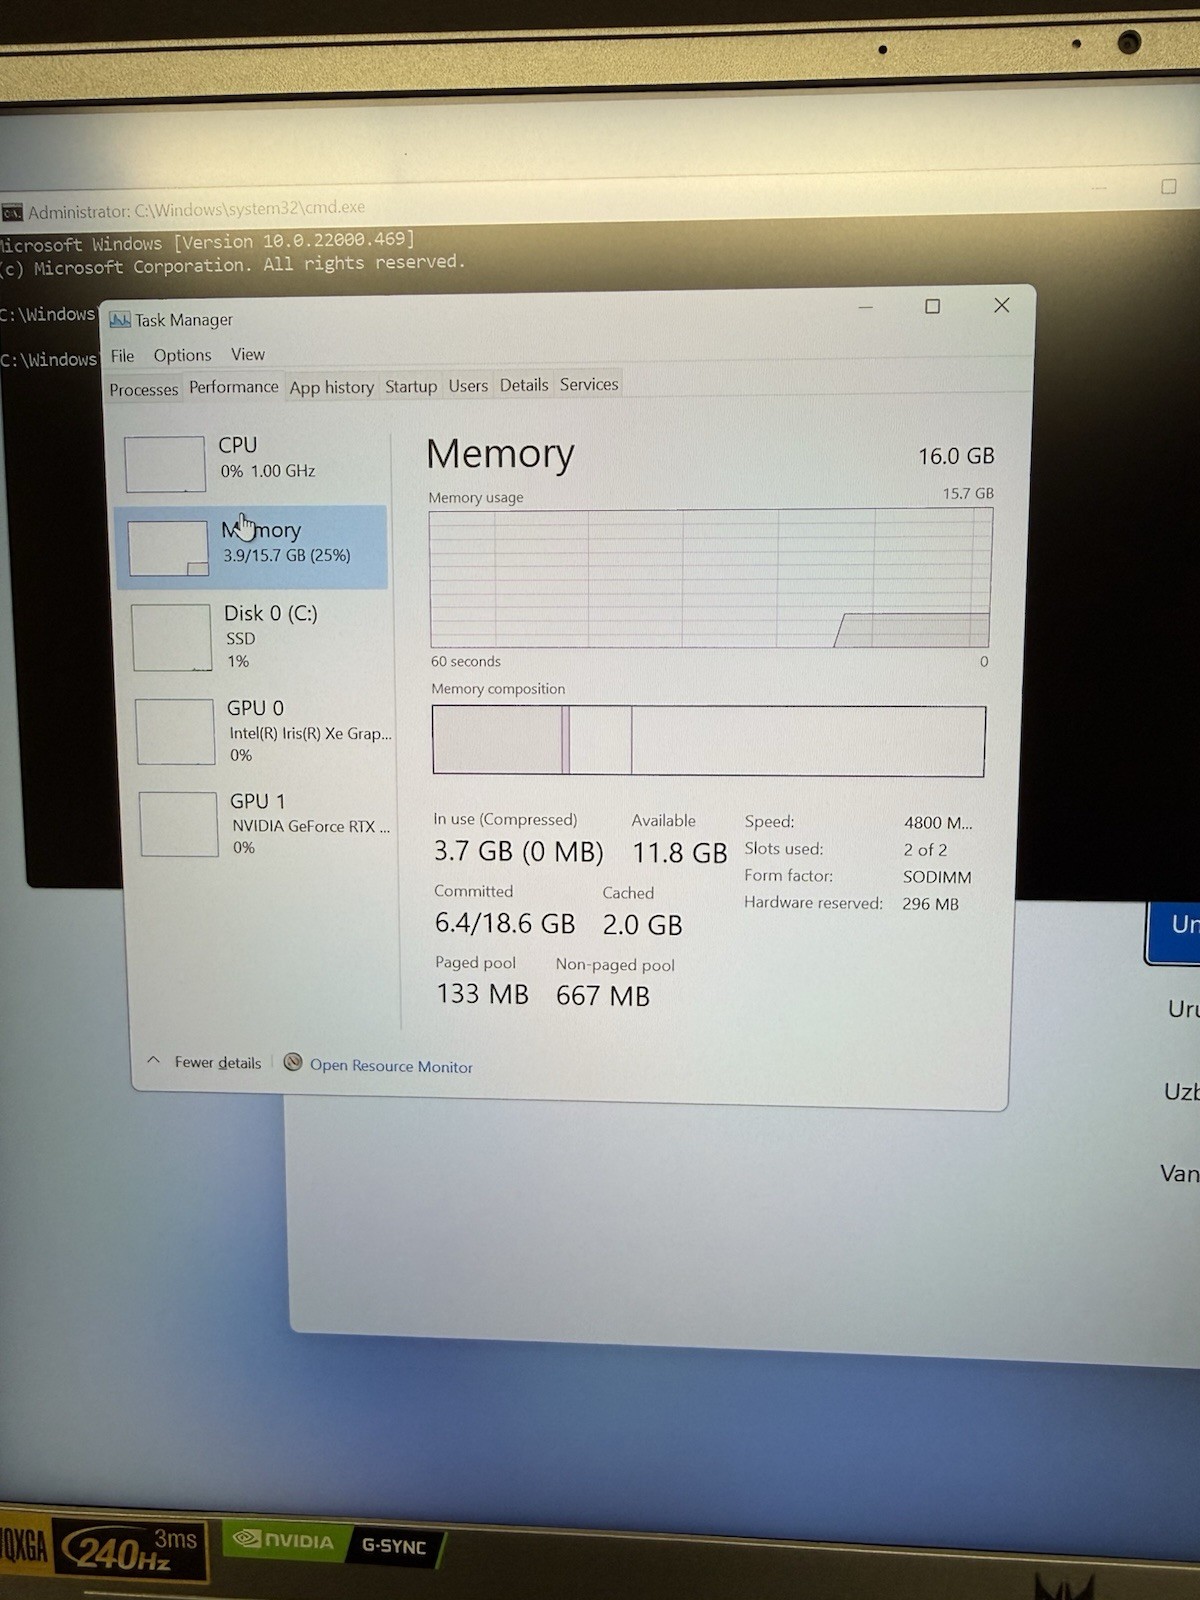
Task: Go to the Users tab
Action: coord(468,385)
